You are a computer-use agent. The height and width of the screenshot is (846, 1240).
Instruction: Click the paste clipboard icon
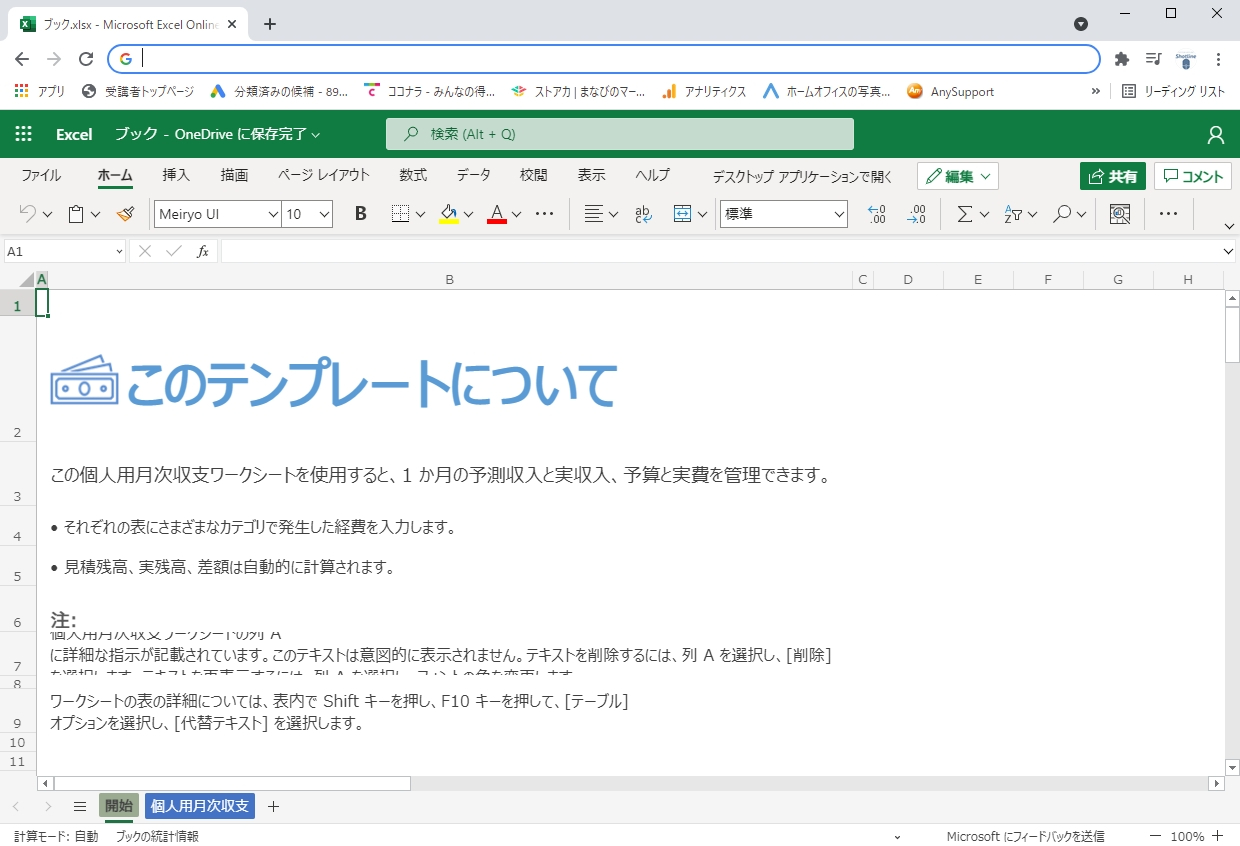tap(76, 213)
